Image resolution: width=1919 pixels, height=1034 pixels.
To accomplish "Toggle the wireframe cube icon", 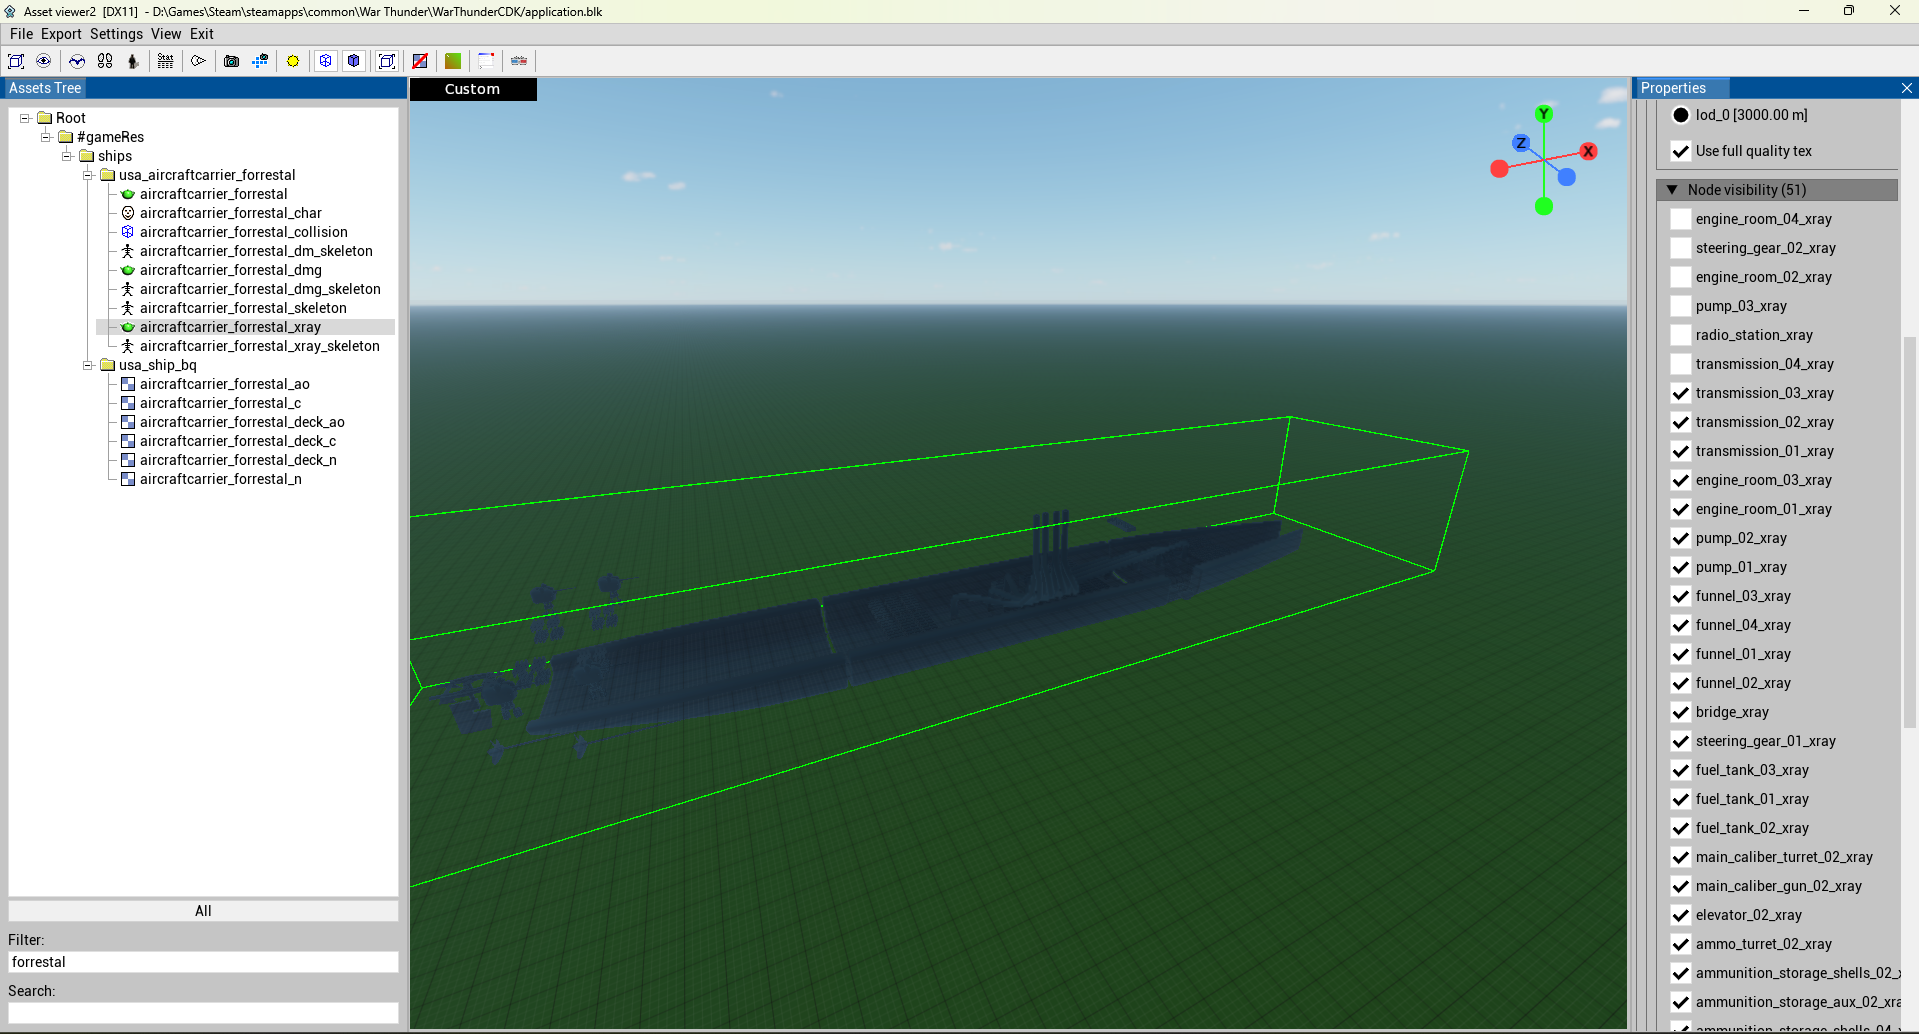I will 326,61.
